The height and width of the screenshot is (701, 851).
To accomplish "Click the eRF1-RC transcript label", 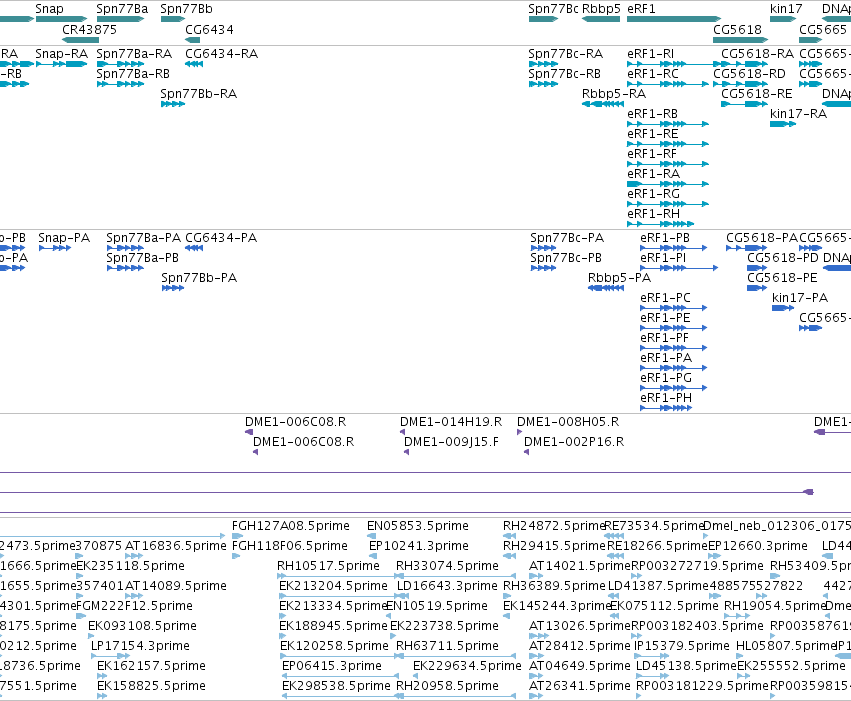I will (653, 74).
